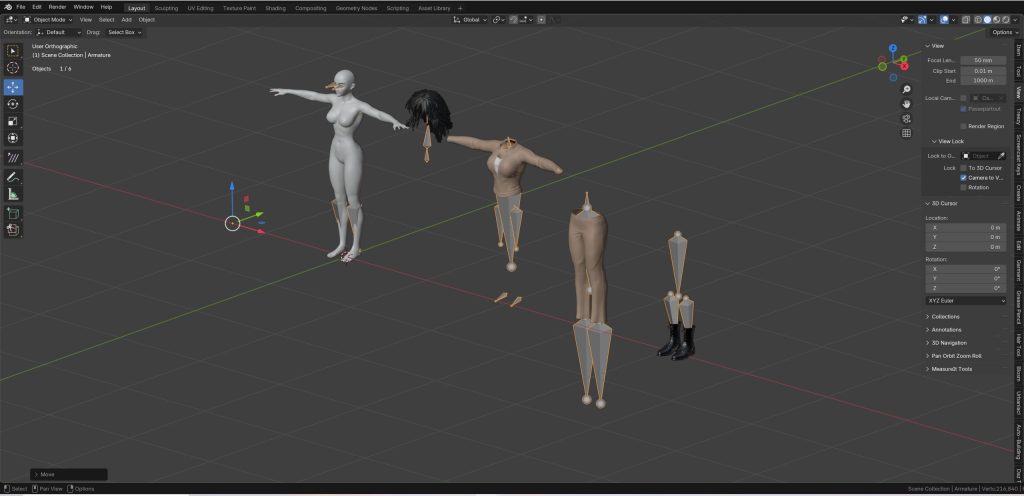
Task: Enable Lock Rotation checkbox
Action: click(963, 187)
